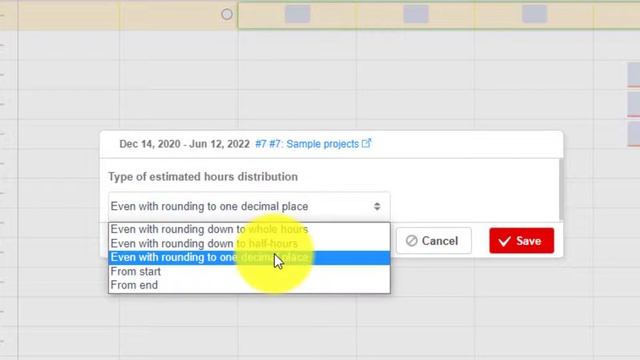This screenshot has width=640, height=360.
Task: Select the 'From end' distribution option
Action: pos(249,285)
